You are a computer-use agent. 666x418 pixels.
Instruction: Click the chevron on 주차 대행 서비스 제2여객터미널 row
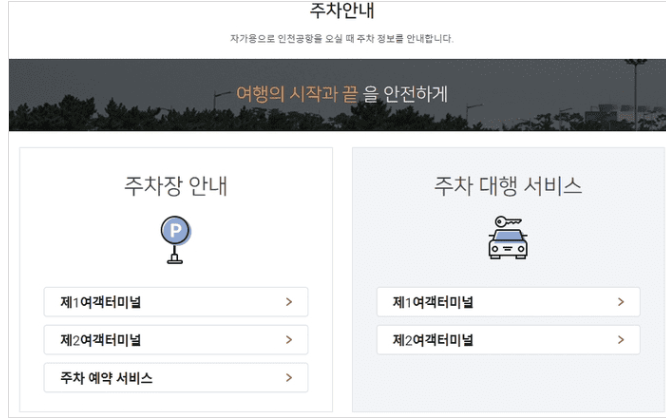(621, 339)
